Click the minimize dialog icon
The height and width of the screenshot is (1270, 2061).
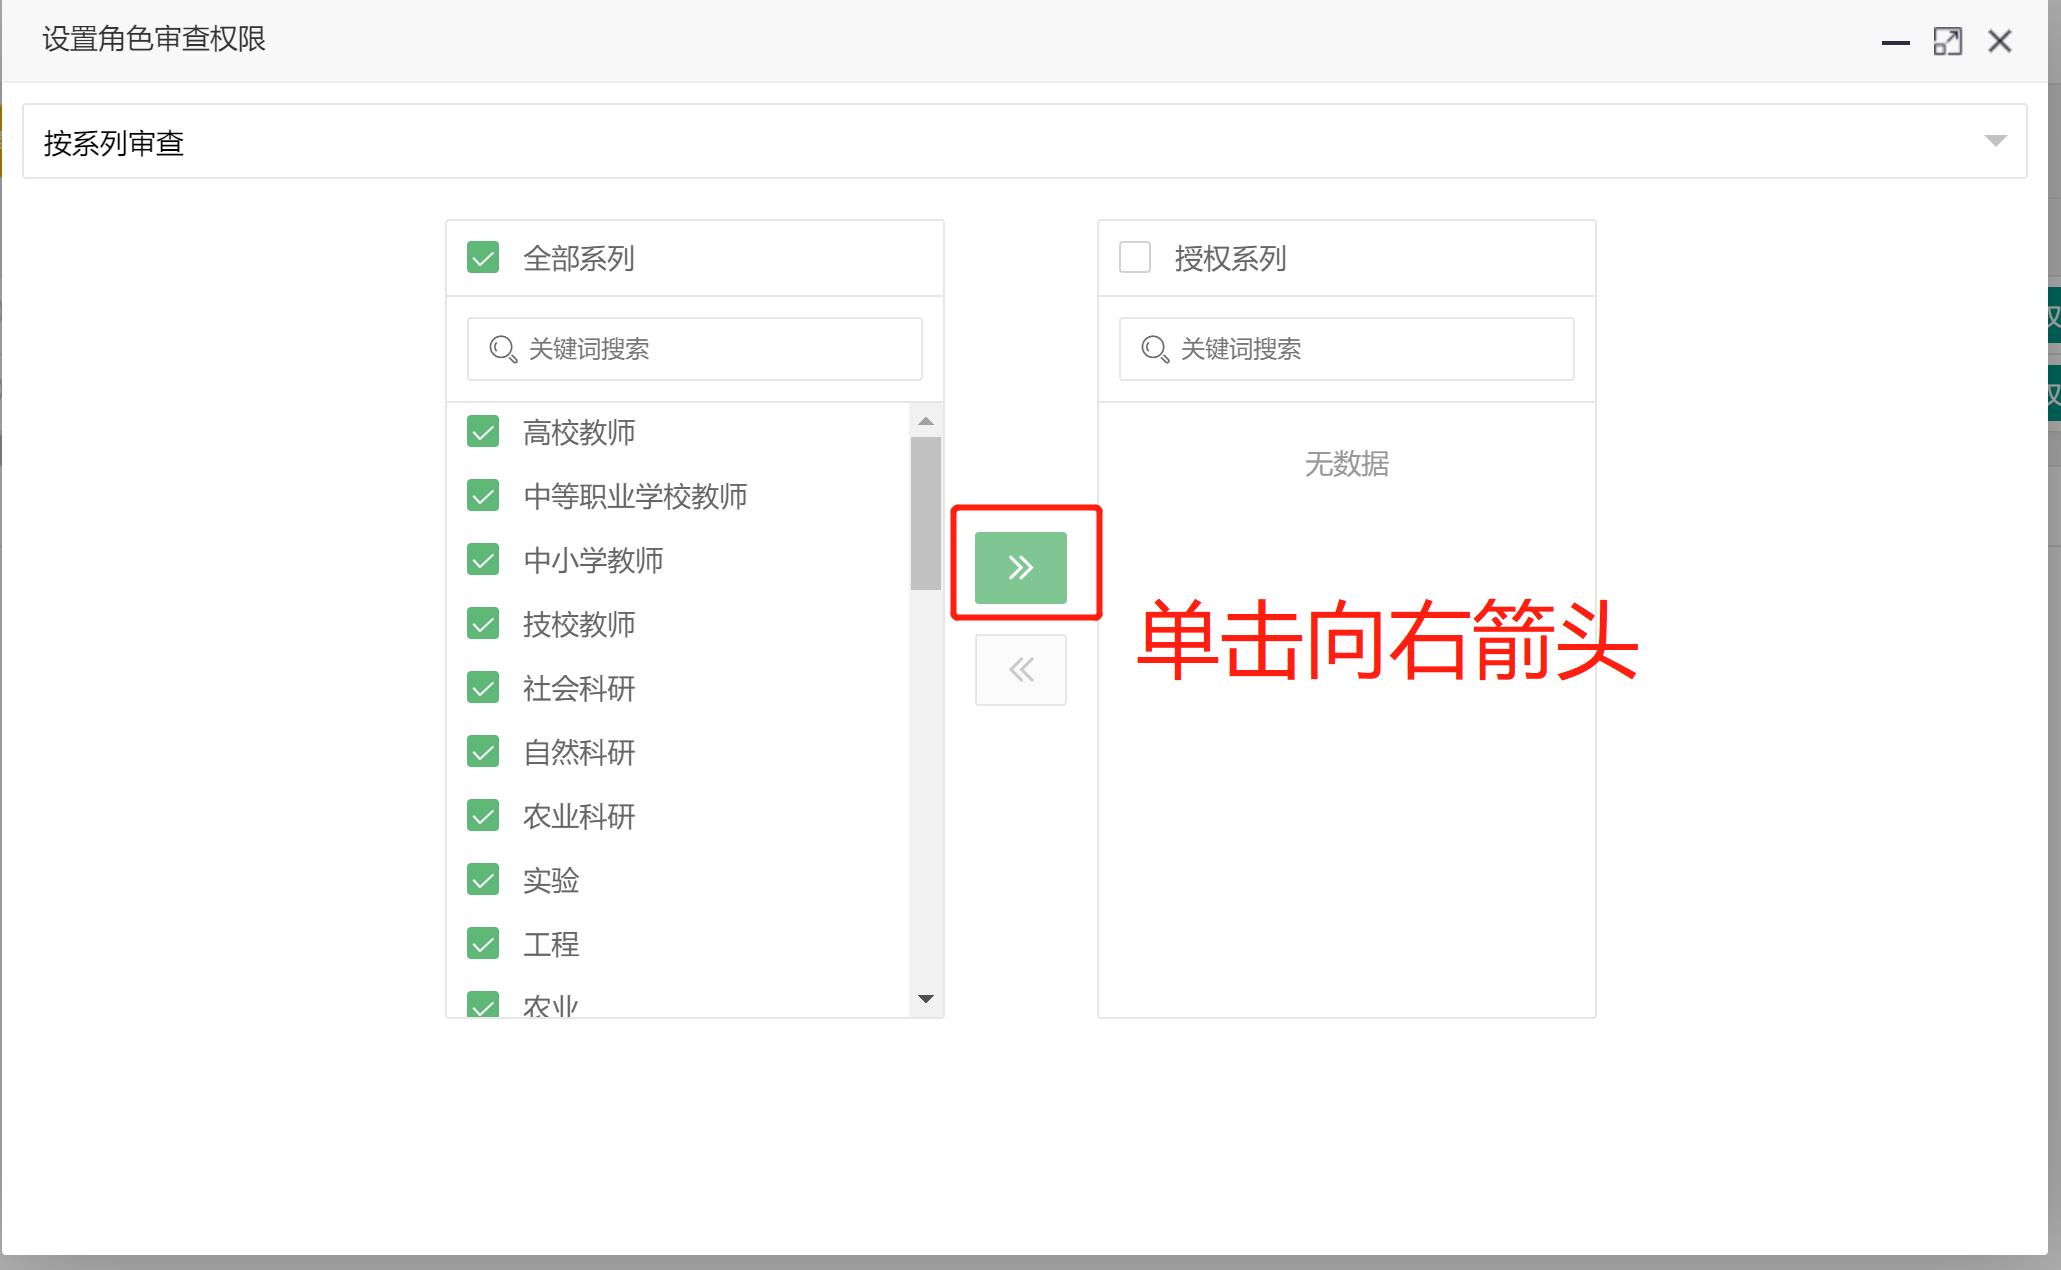pyautogui.click(x=1893, y=42)
